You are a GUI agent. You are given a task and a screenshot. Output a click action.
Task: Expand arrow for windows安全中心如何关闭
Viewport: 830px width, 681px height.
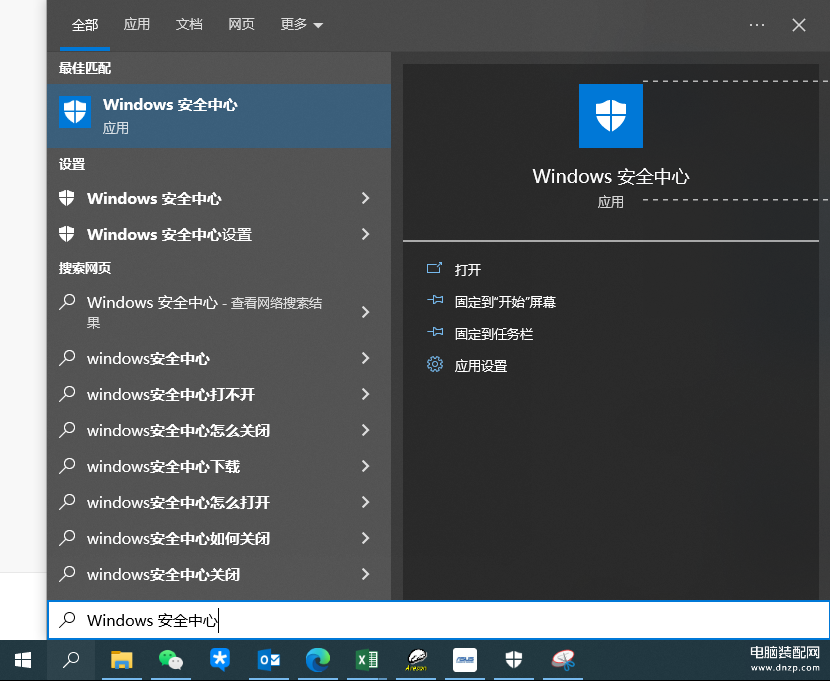(365, 538)
